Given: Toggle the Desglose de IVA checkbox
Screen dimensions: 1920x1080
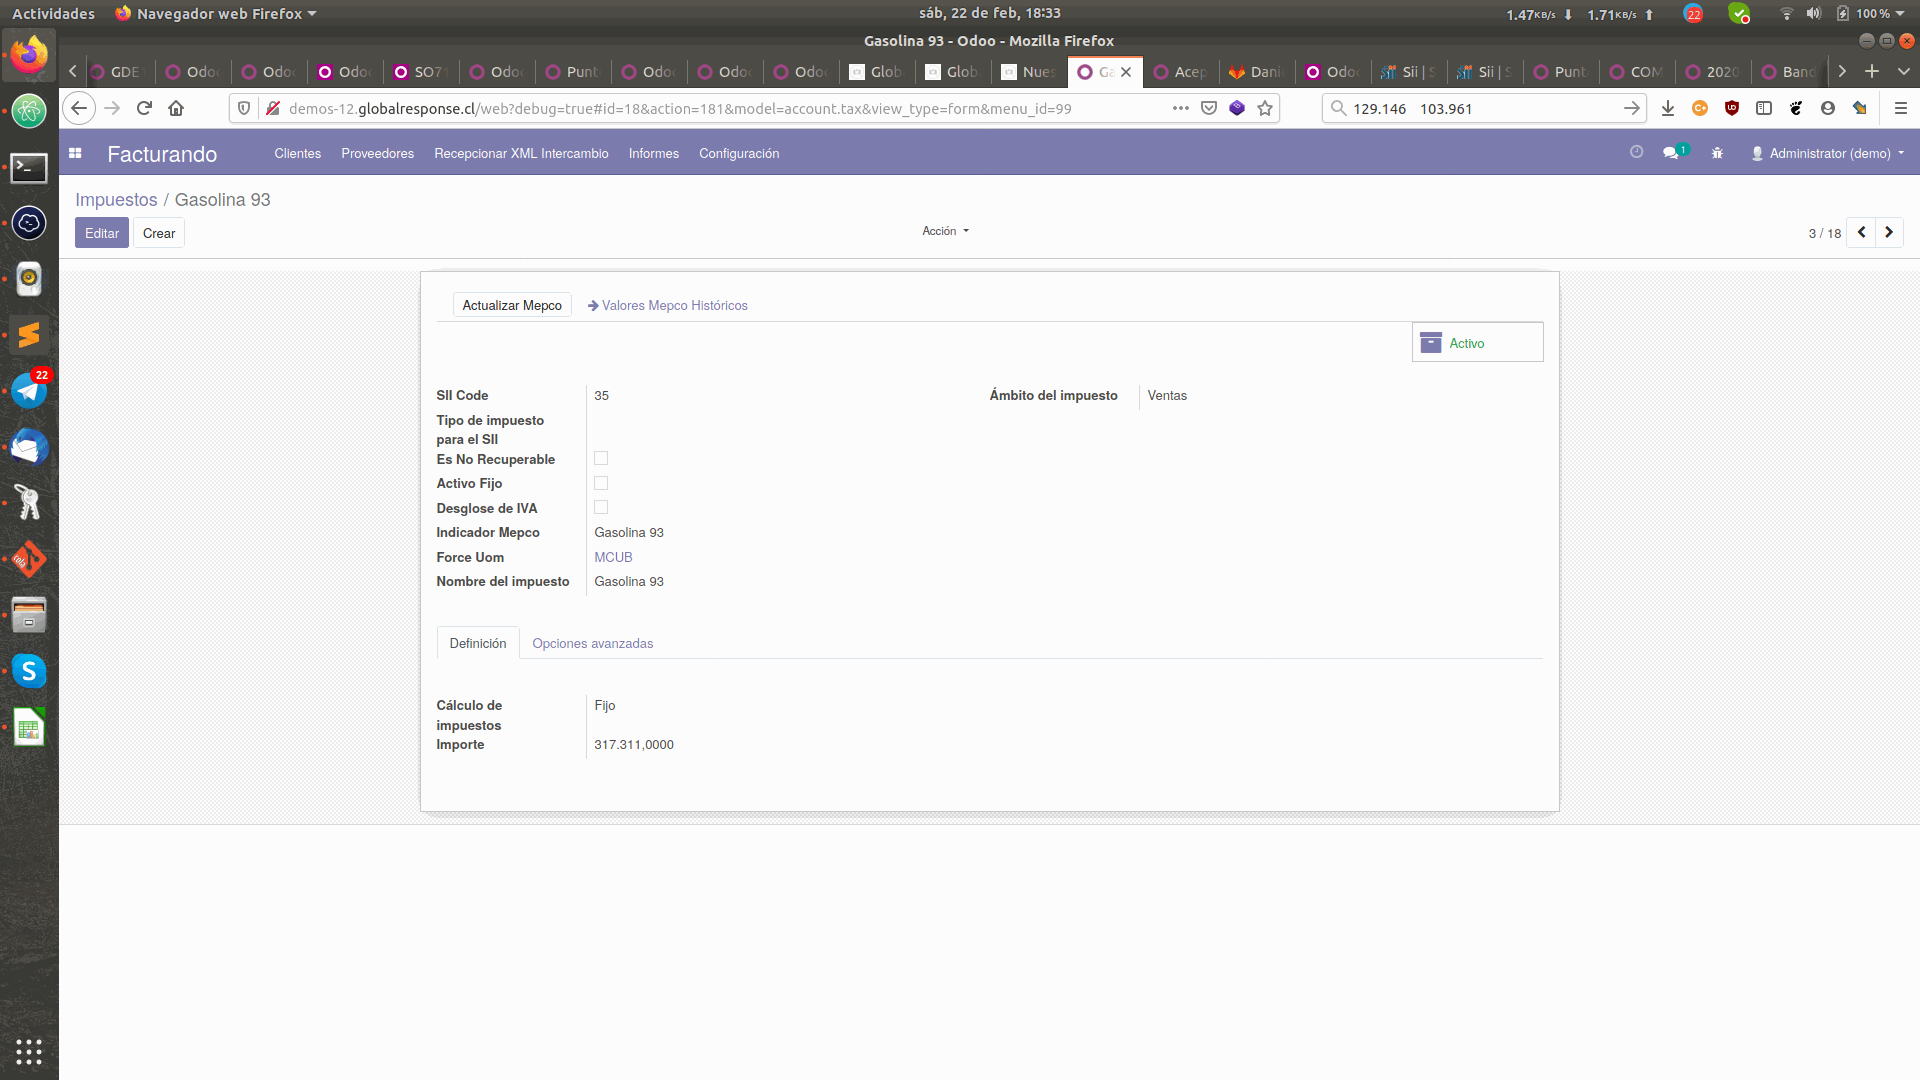Looking at the screenshot, I should point(600,506).
